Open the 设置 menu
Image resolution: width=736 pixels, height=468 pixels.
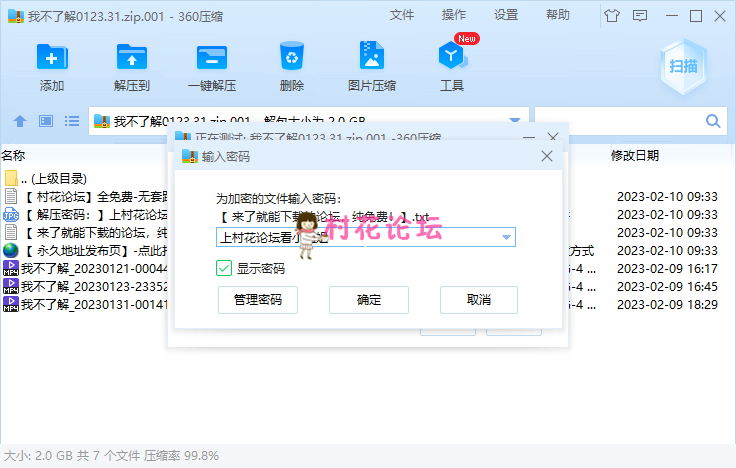pyautogui.click(x=506, y=15)
